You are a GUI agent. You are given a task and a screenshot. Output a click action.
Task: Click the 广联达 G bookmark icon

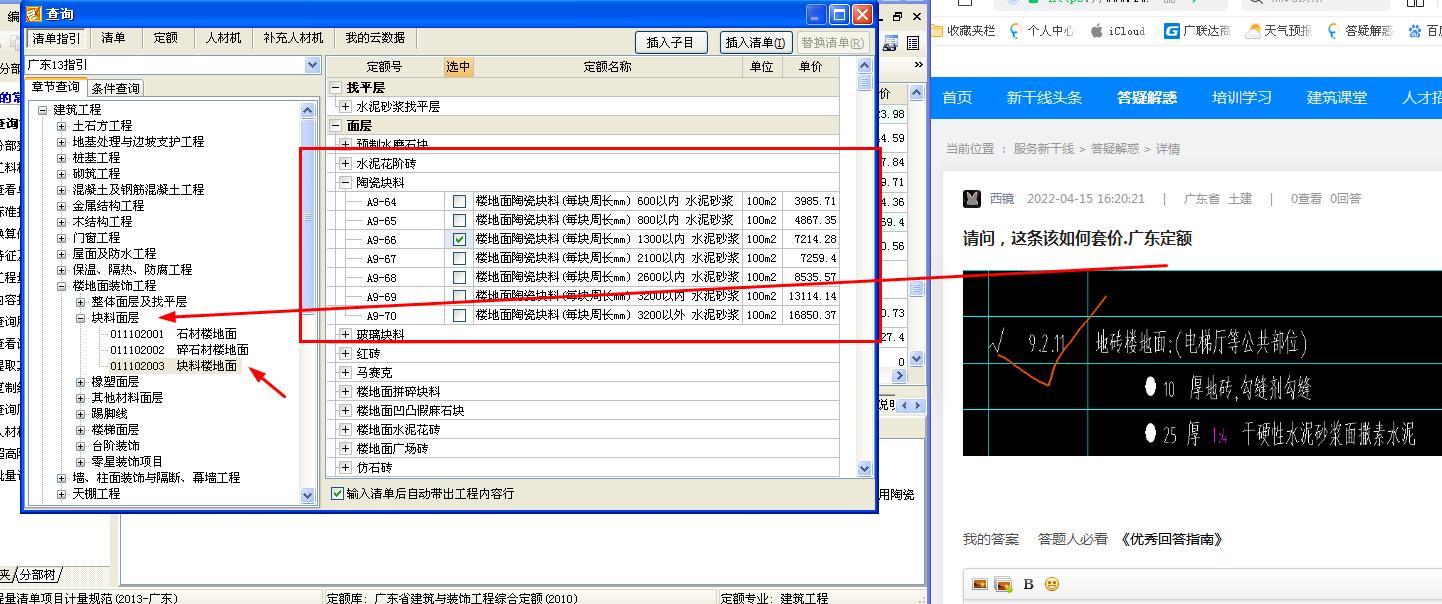pos(1170,31)
